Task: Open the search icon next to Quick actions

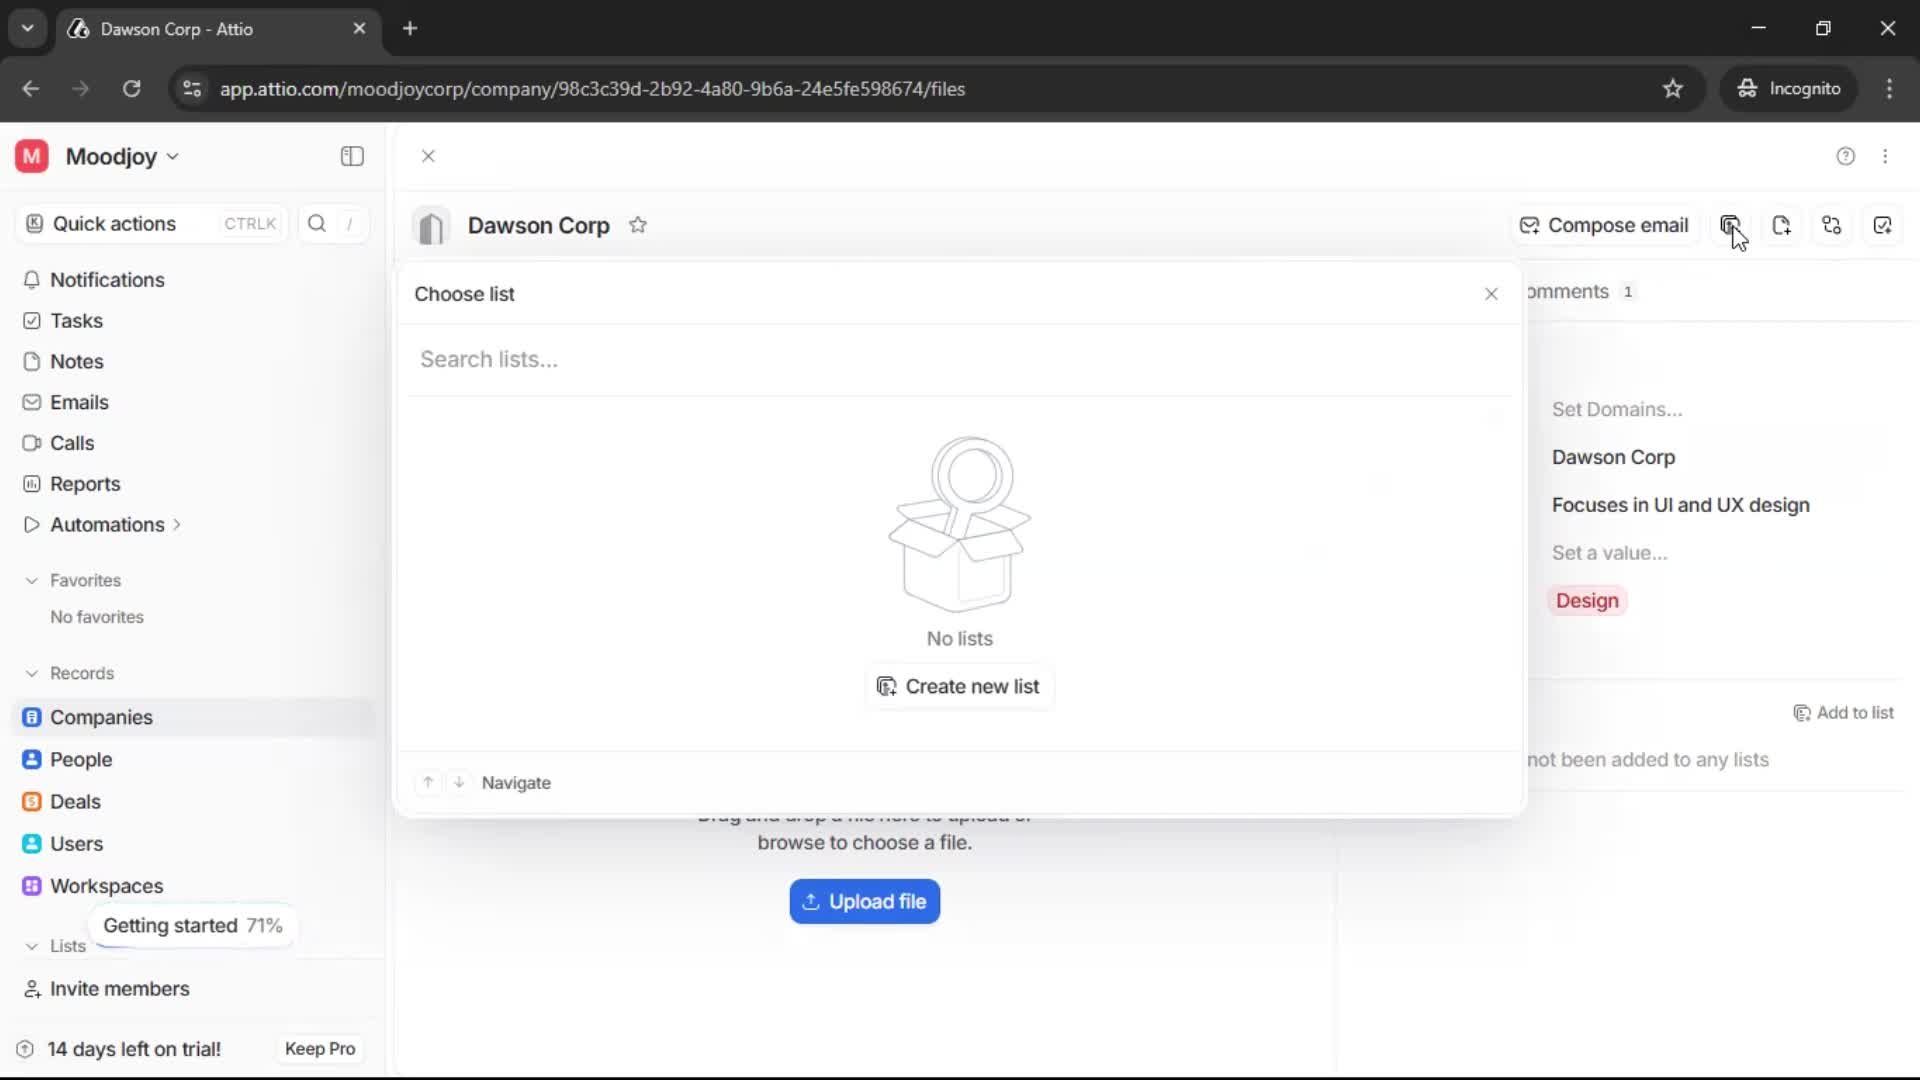Action: (x=317, y=223)
